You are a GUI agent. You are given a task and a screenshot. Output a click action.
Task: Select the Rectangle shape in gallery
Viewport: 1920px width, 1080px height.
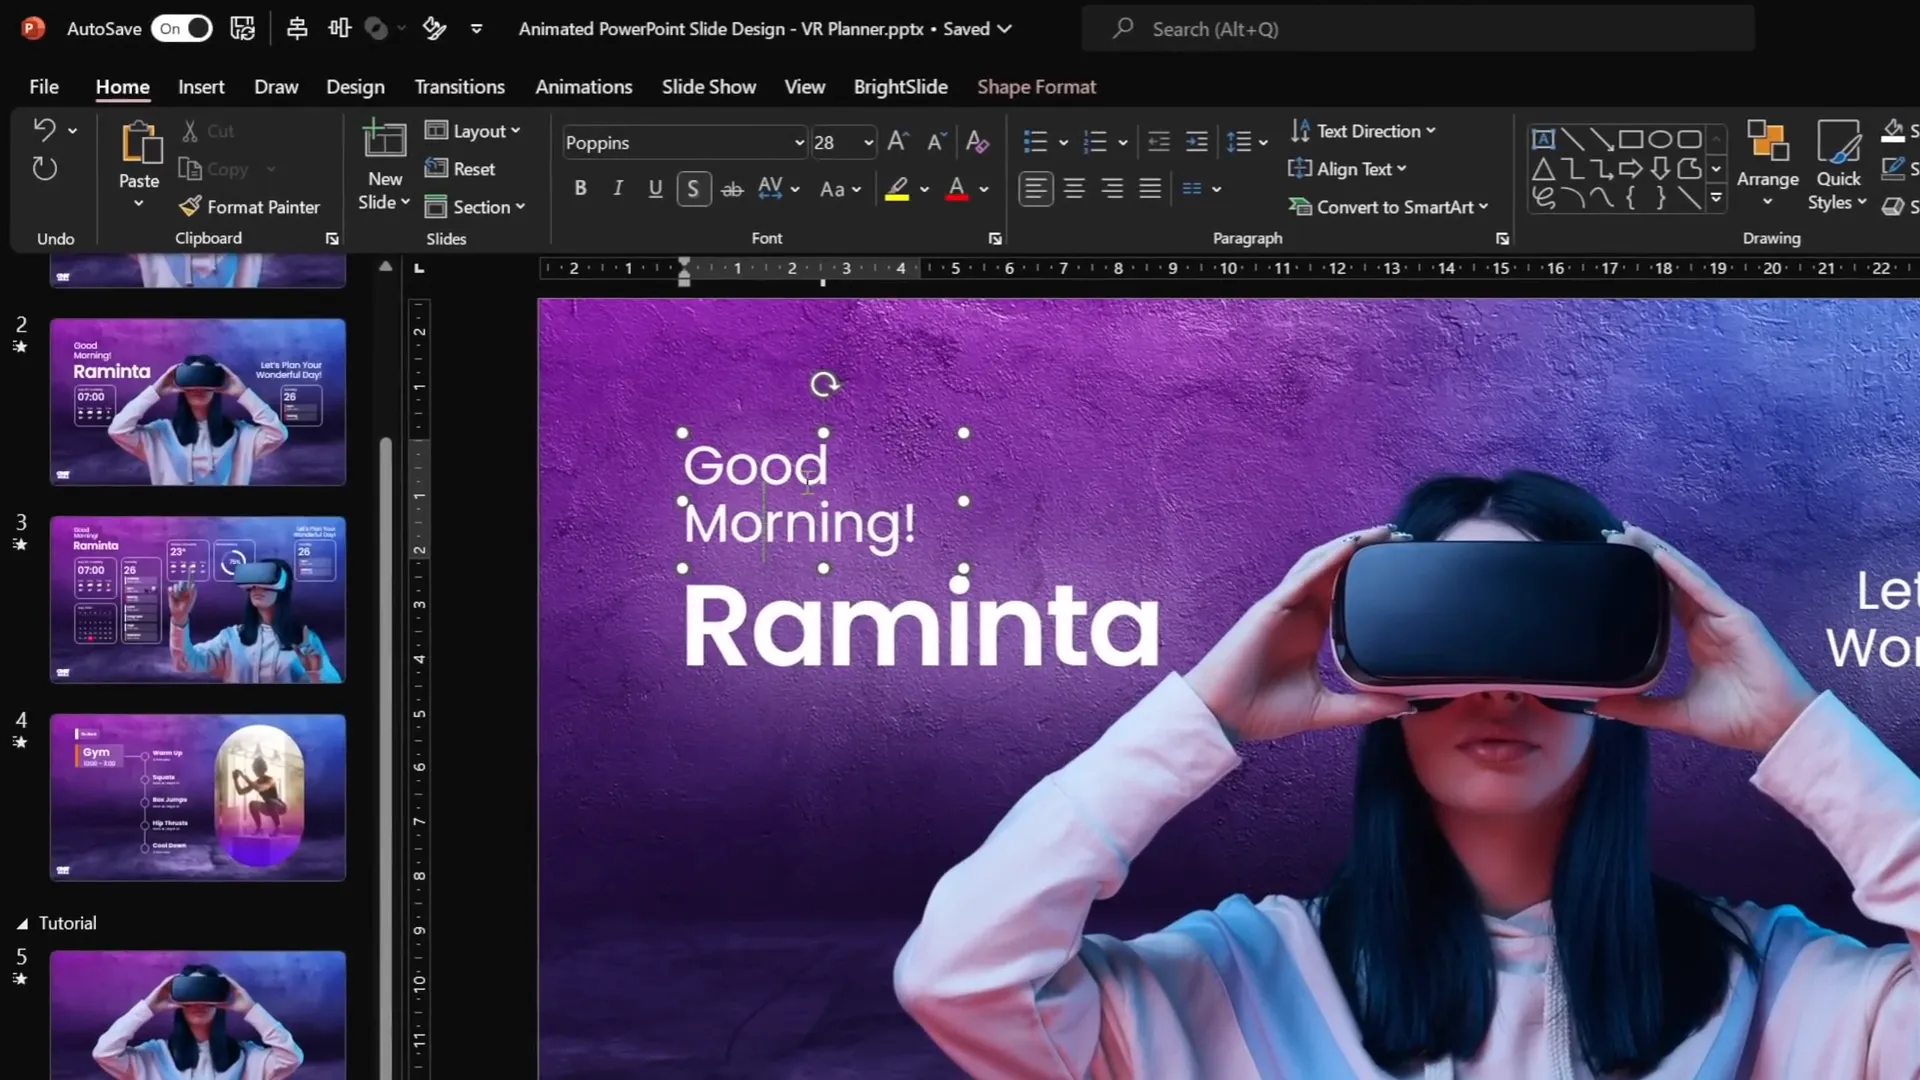pyautogui.click(x=1631, y=139)
